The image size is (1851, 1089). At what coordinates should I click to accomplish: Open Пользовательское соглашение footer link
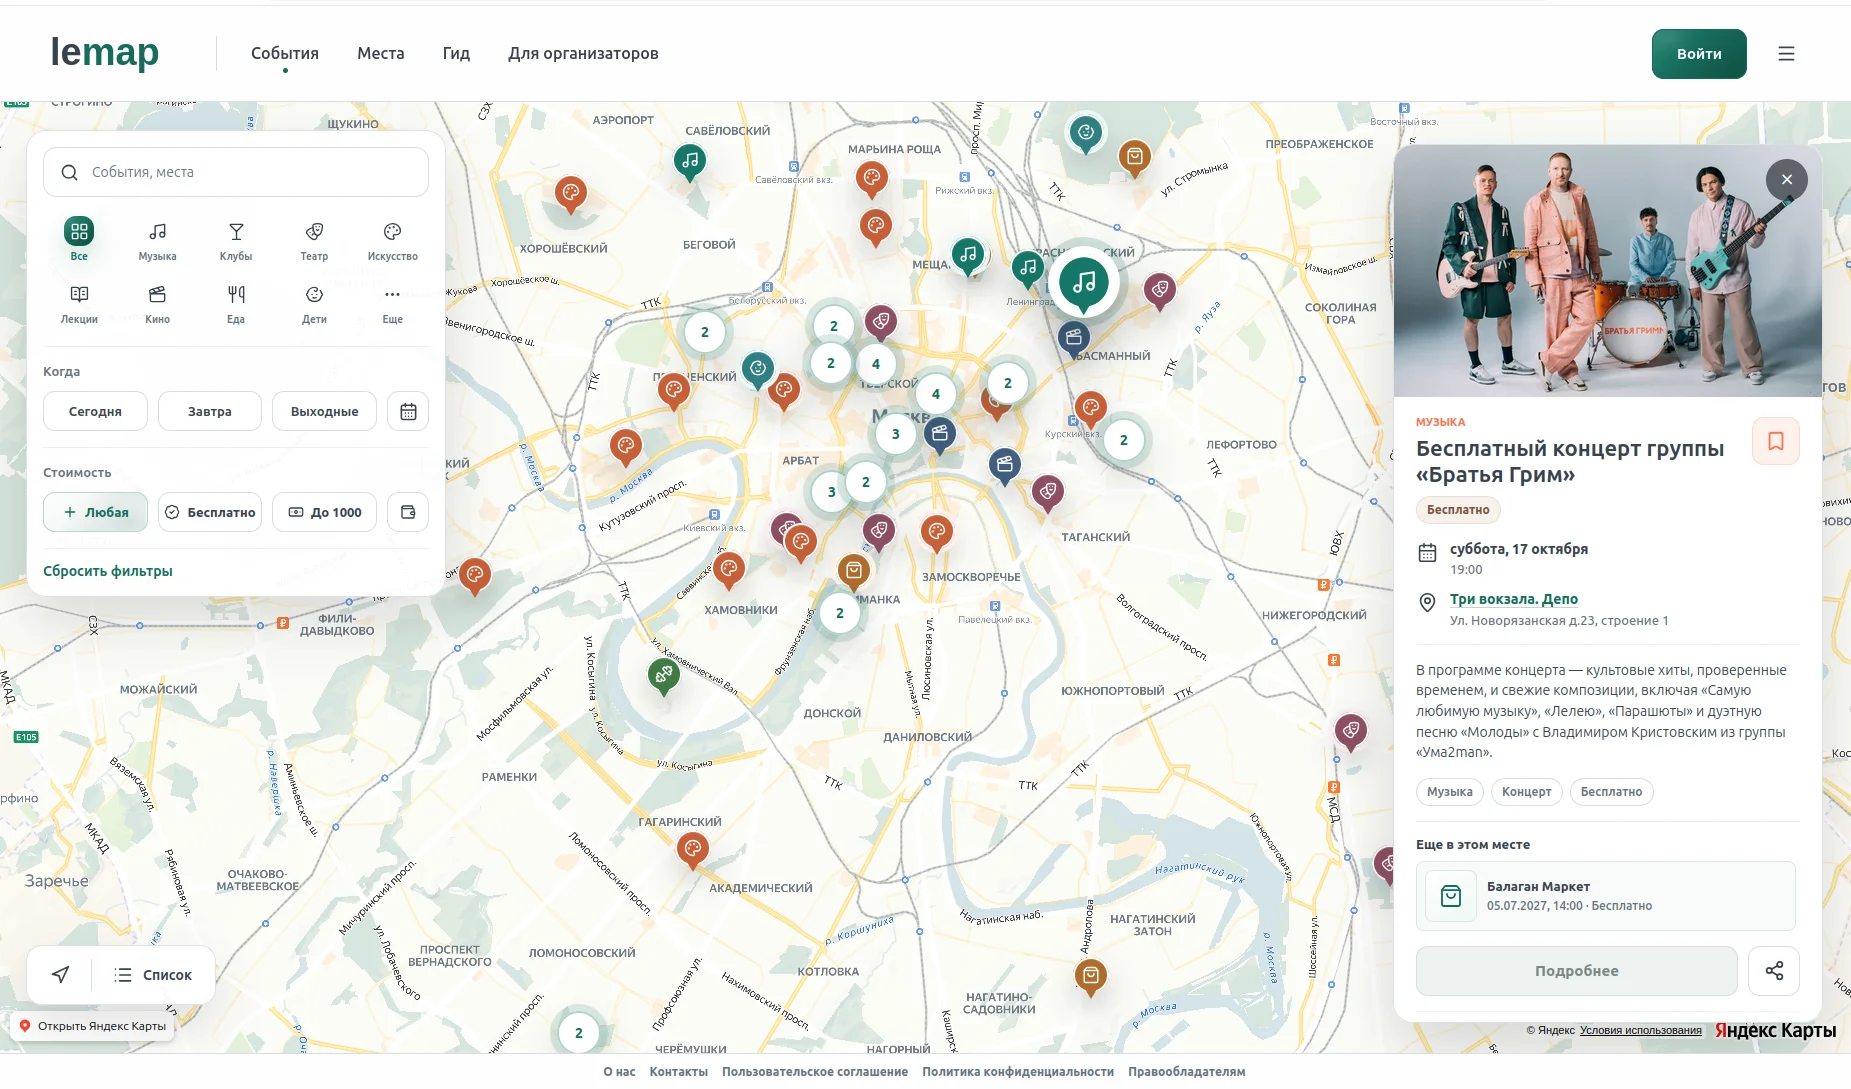[815, 1072]
